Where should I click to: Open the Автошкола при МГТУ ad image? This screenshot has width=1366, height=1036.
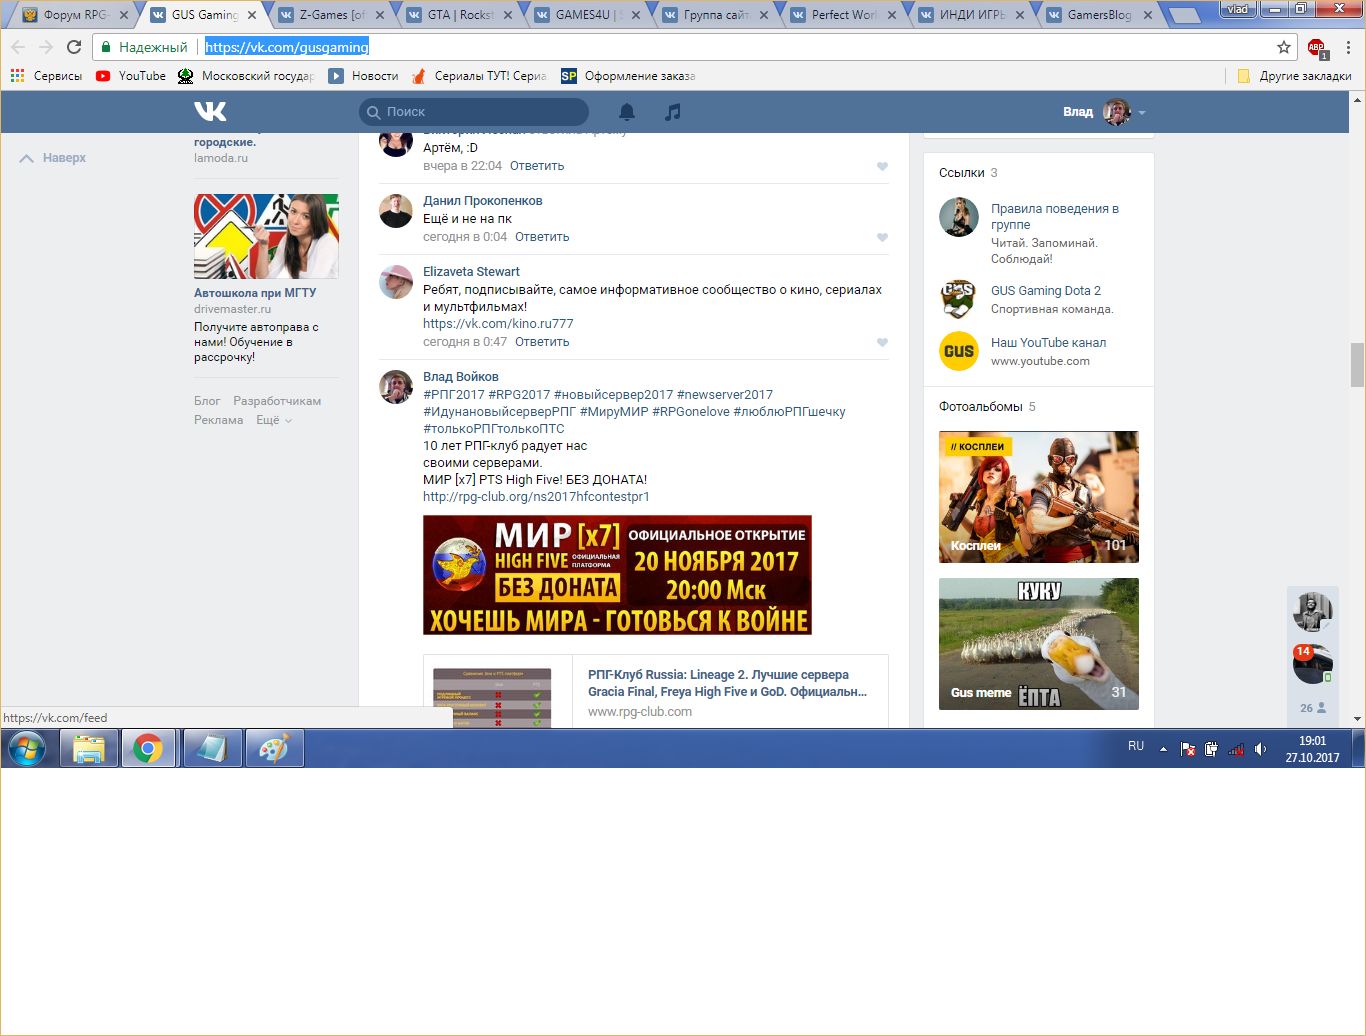pos(266,236)
